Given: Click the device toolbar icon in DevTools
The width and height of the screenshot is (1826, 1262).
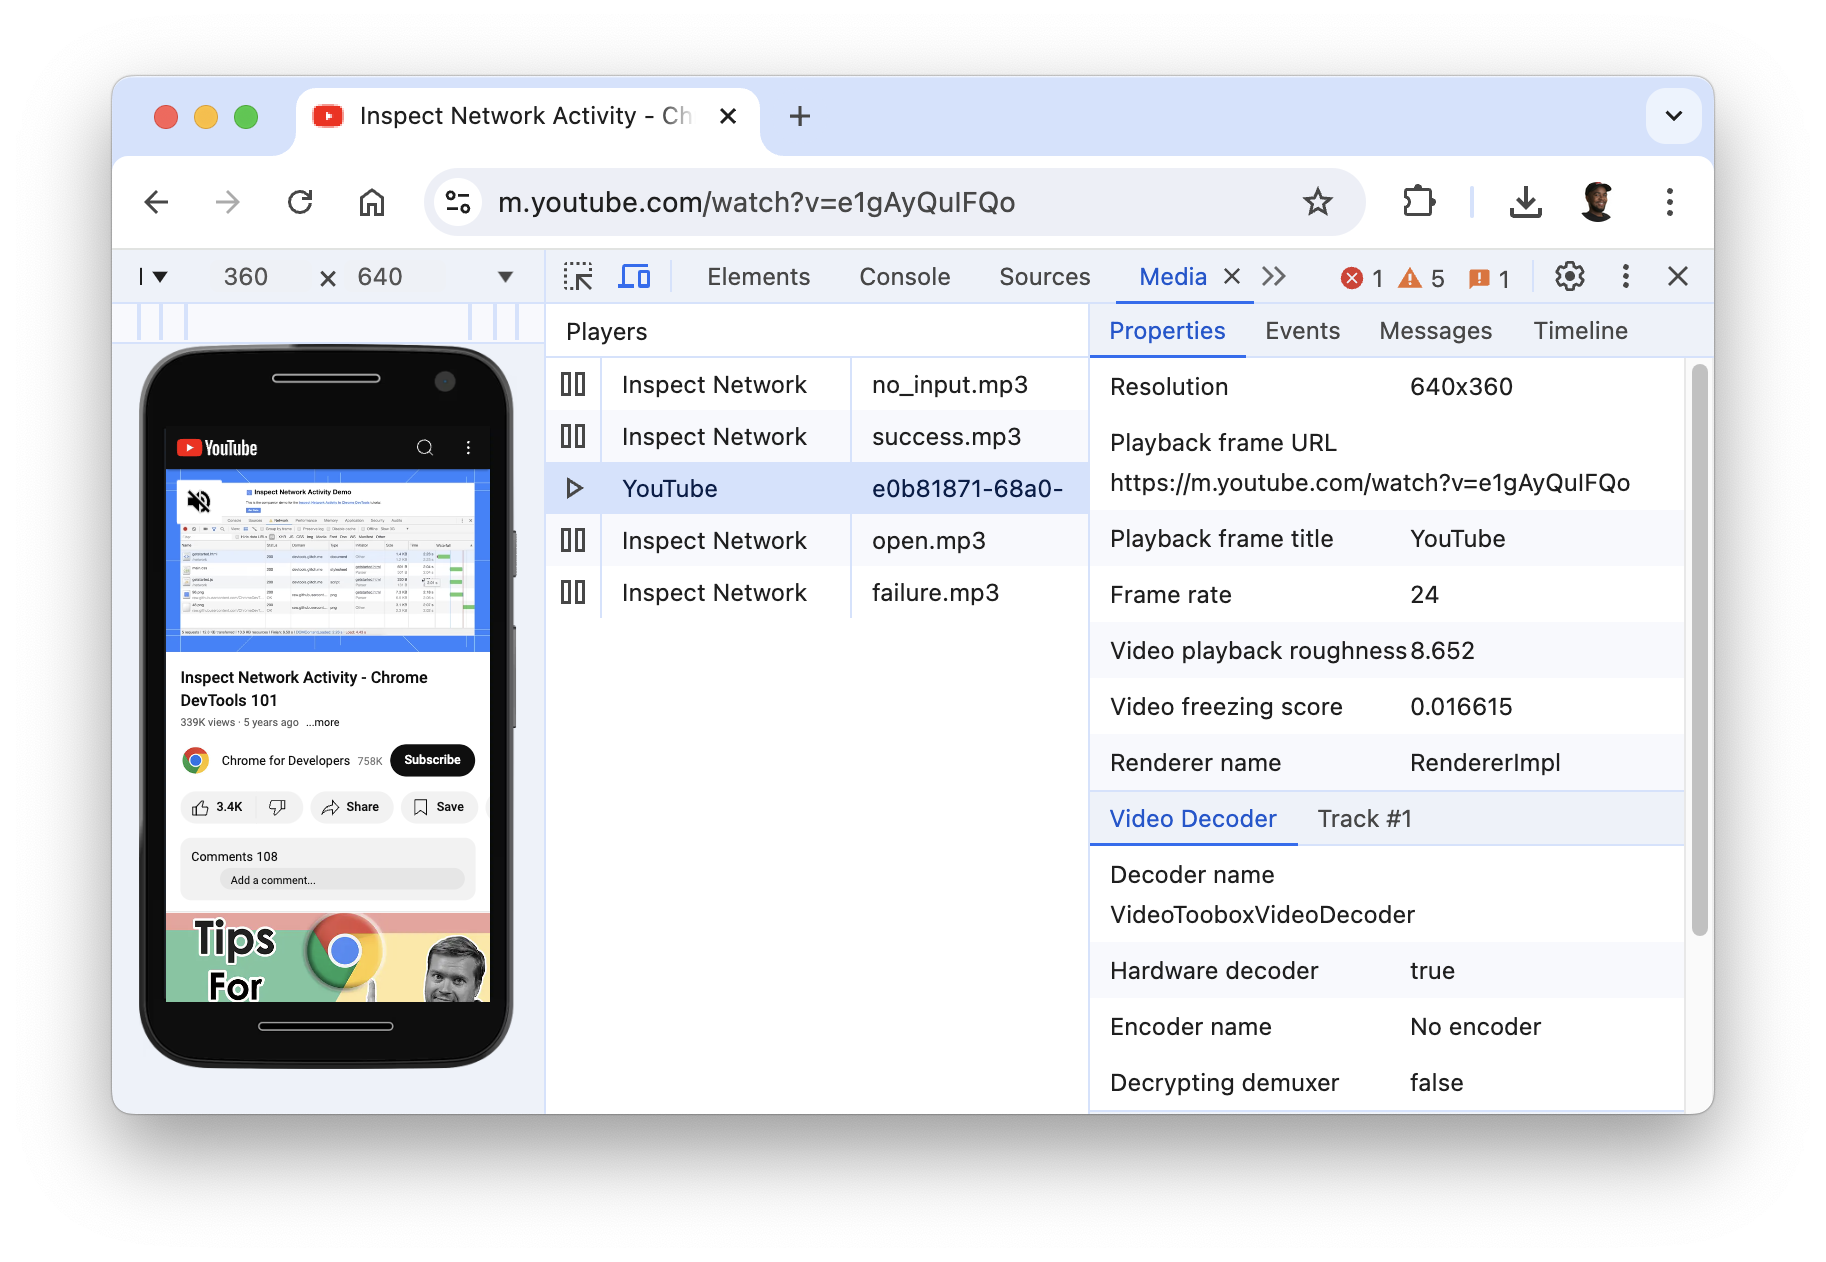Looking at the screenshot, I should (x=634, y=276).
